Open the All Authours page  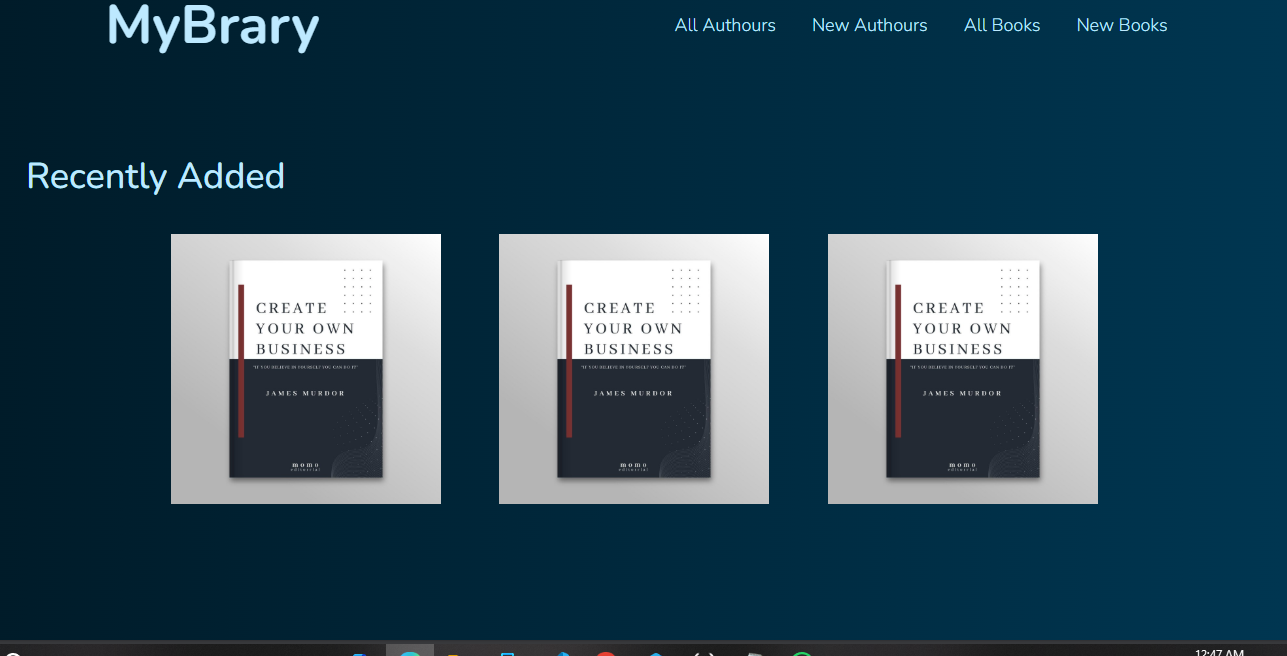(x=725, y=25)
